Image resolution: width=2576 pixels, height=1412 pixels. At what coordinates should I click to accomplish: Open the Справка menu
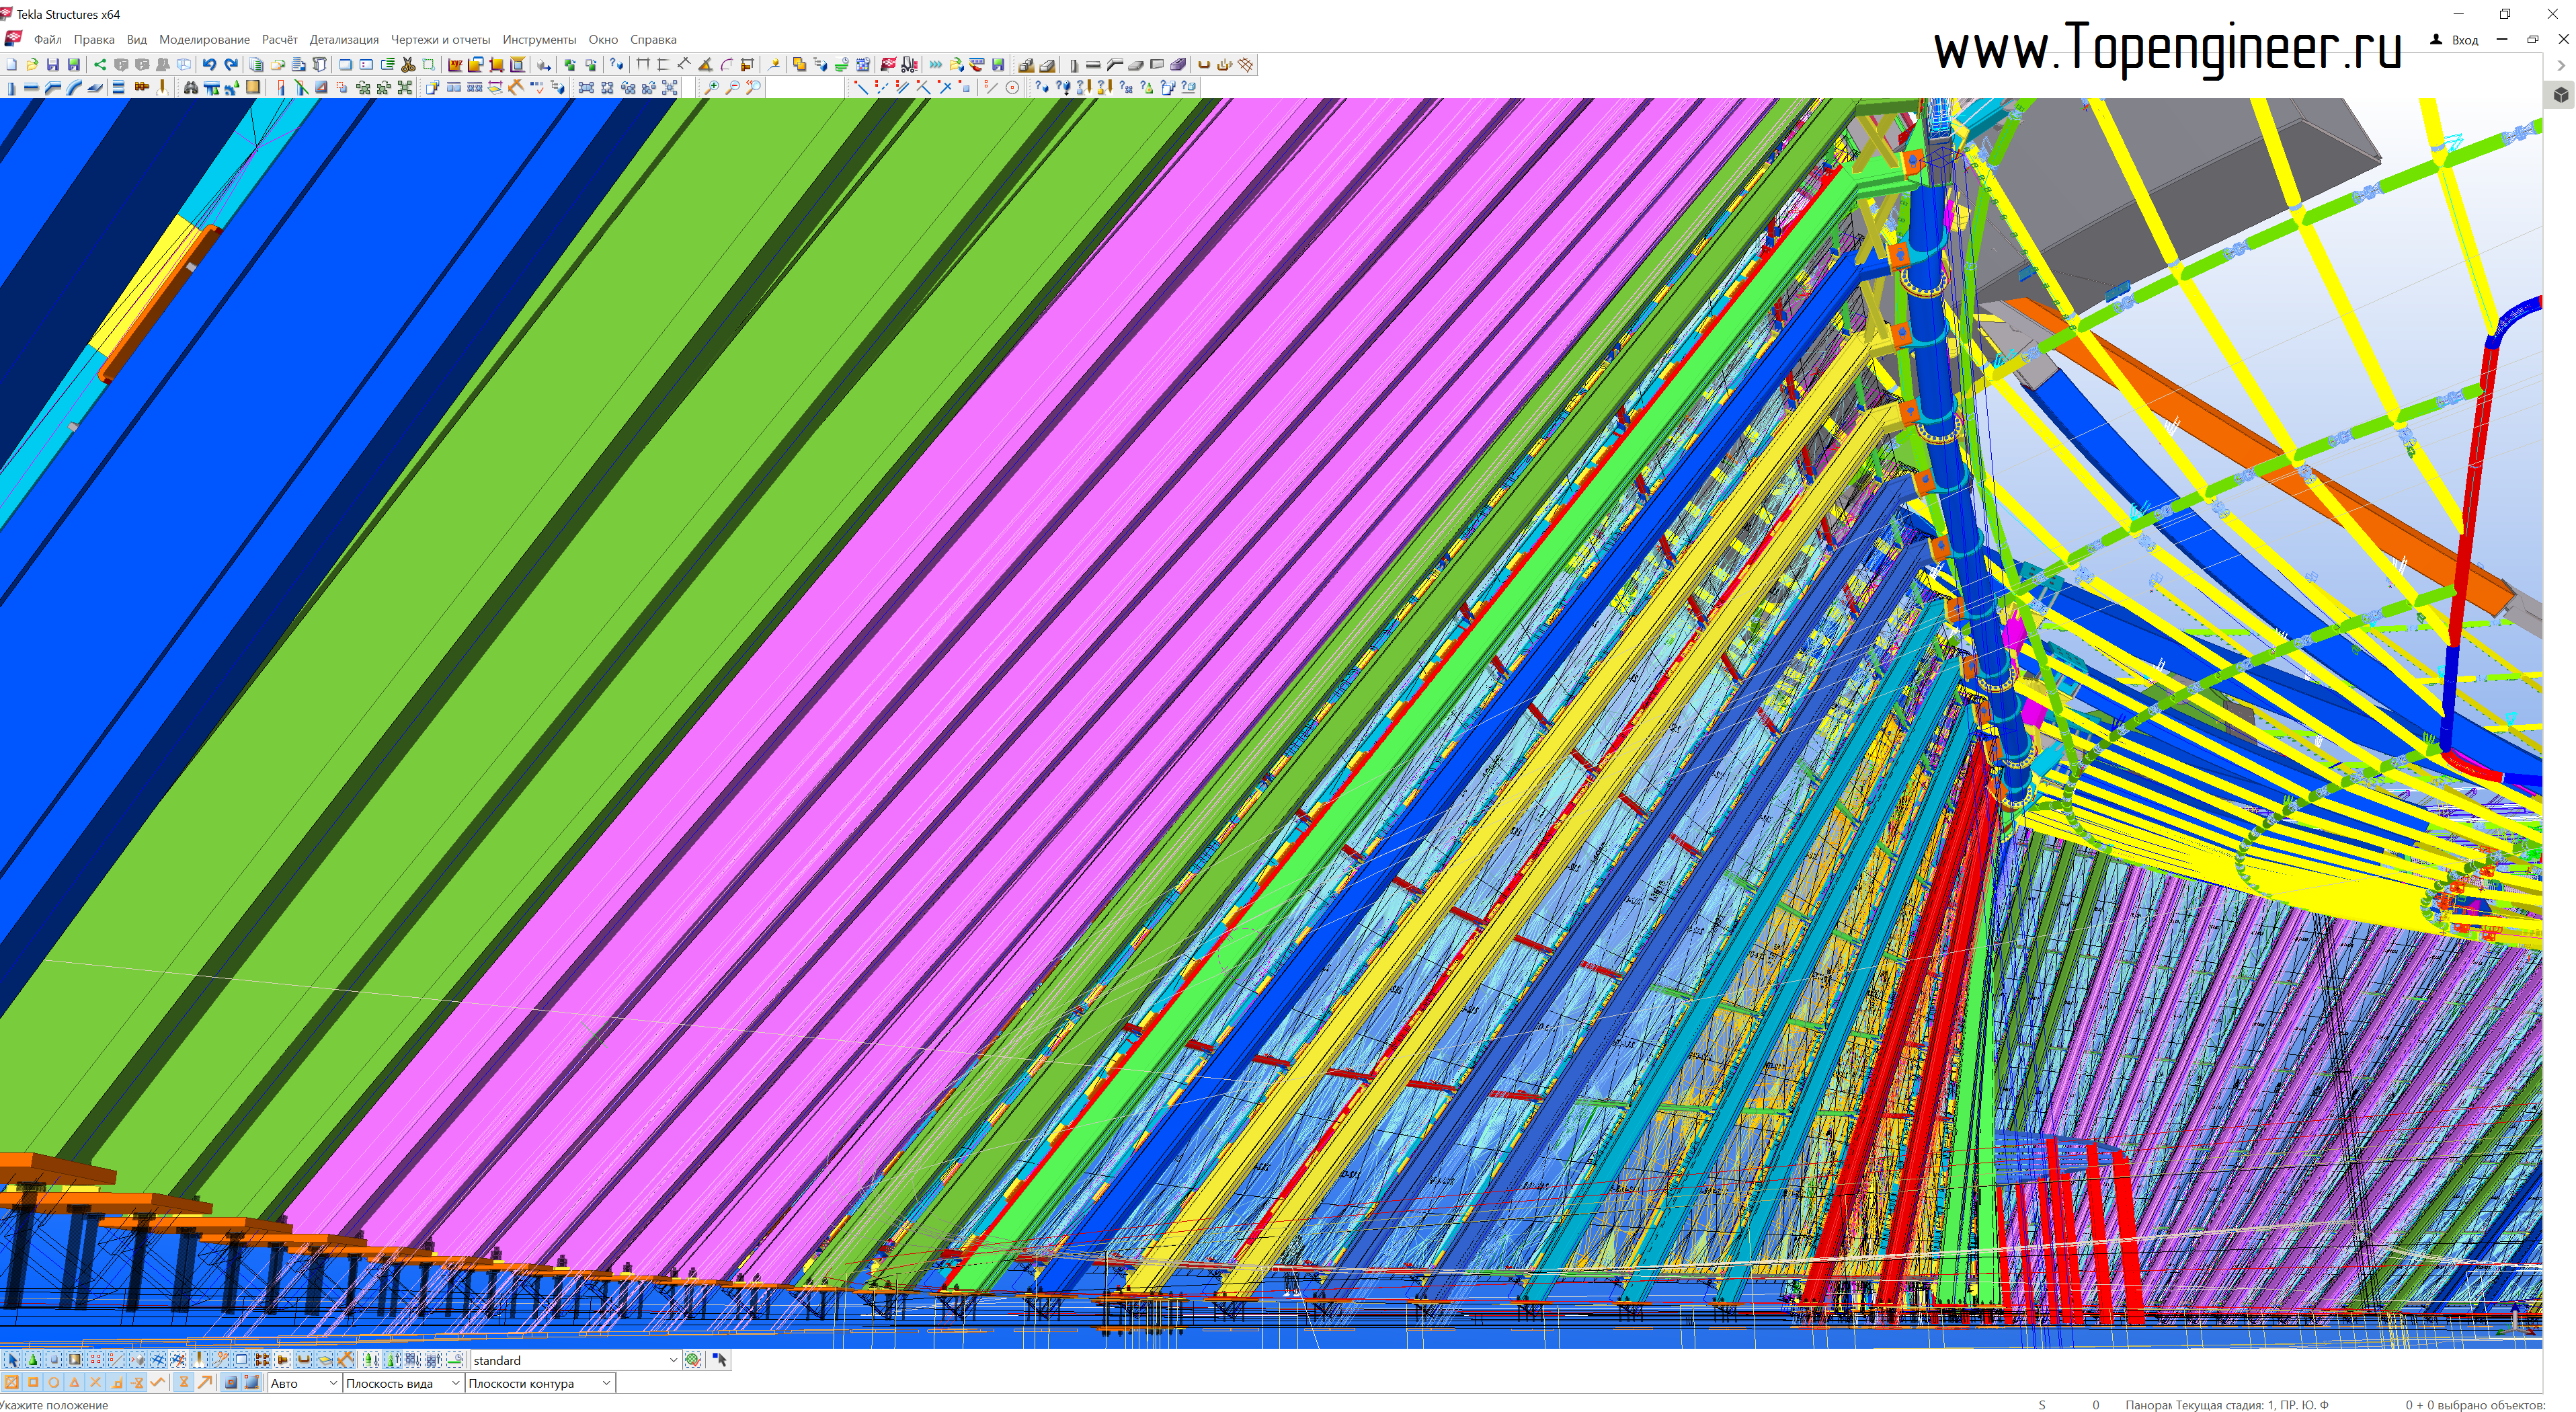click(653, 39)
